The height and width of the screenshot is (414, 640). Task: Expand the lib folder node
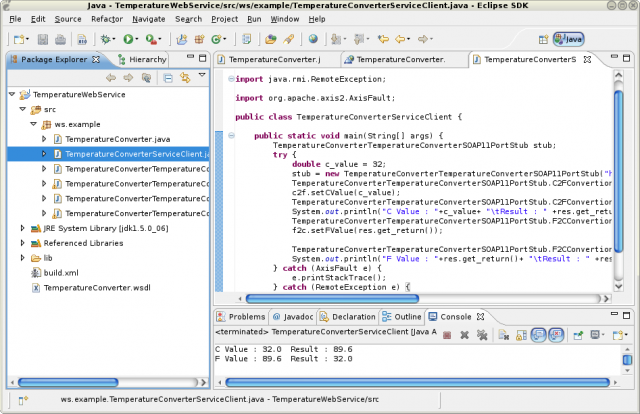(23, 258)
